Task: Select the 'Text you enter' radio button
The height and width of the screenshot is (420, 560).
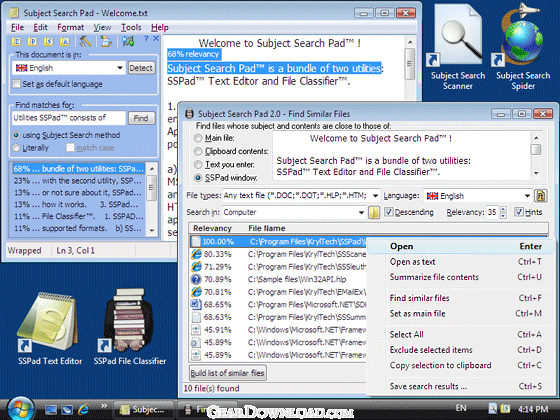Action: point(198,164)
